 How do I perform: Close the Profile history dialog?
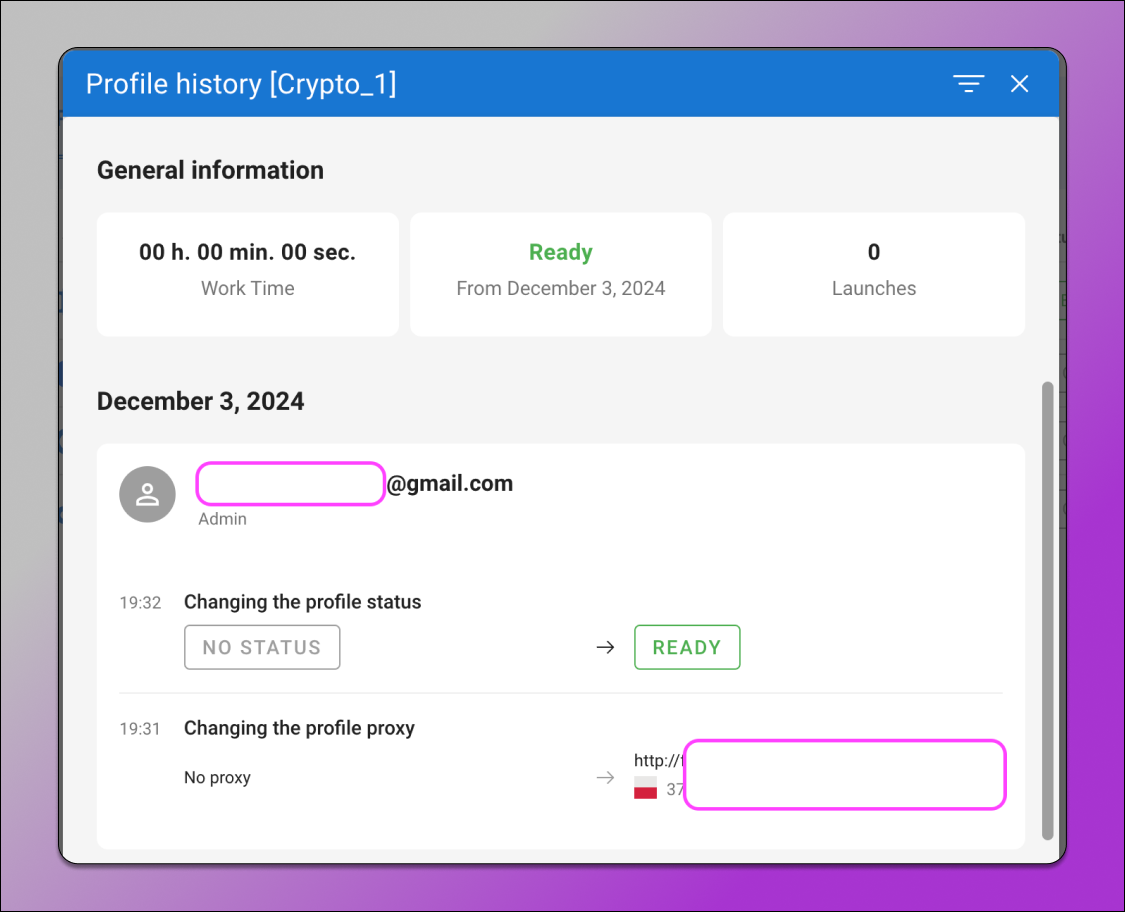coord(1020,84)
